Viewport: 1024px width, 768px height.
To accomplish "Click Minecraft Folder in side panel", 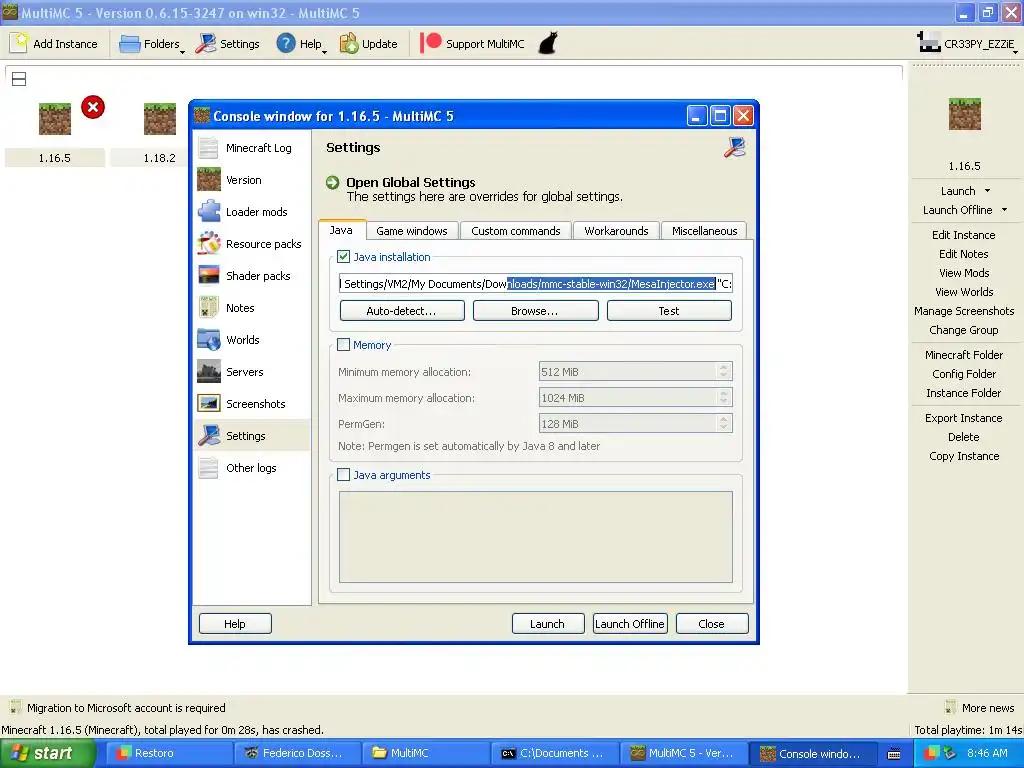I will [x=964, y=355].
